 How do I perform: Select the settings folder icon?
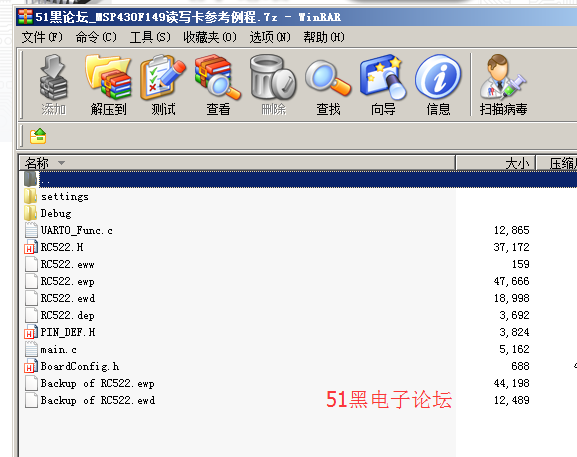(31, 196)
